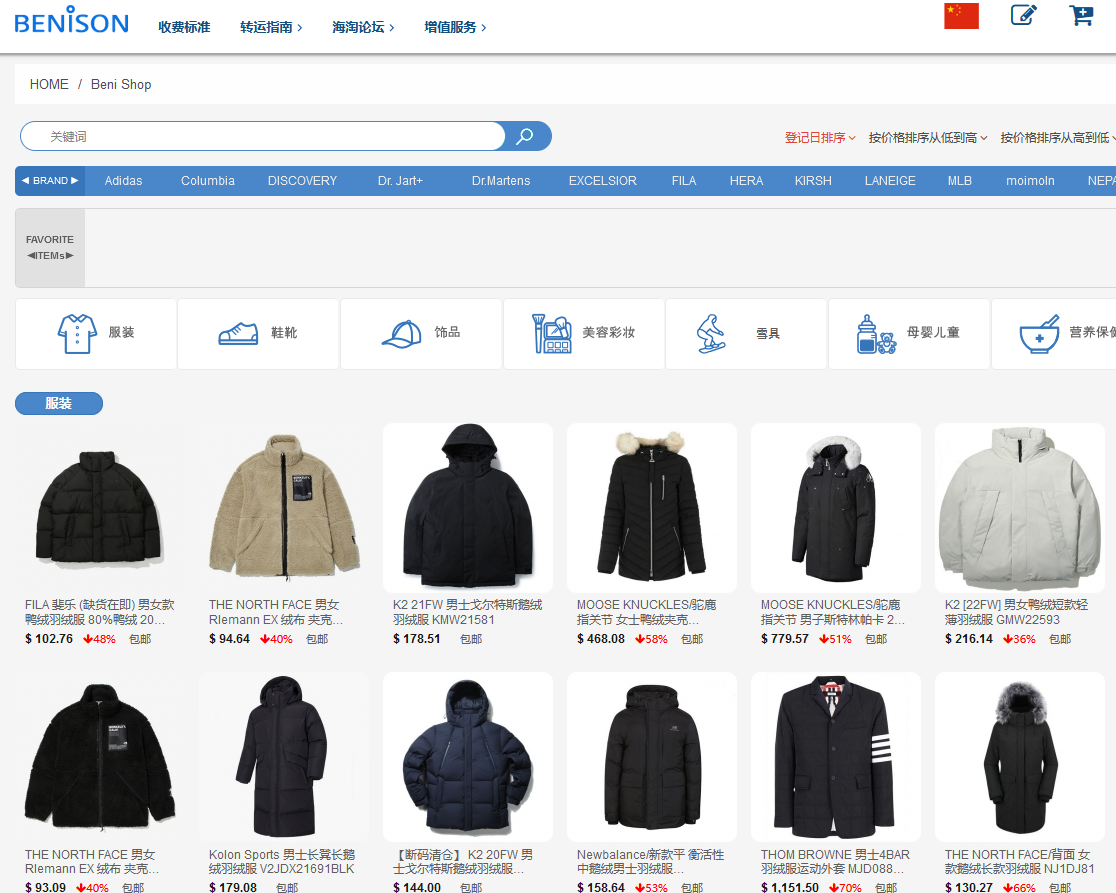This screenshot has height=893, width=1116.
Task: Open the shopping cart icon
Action: [1081, 15]
